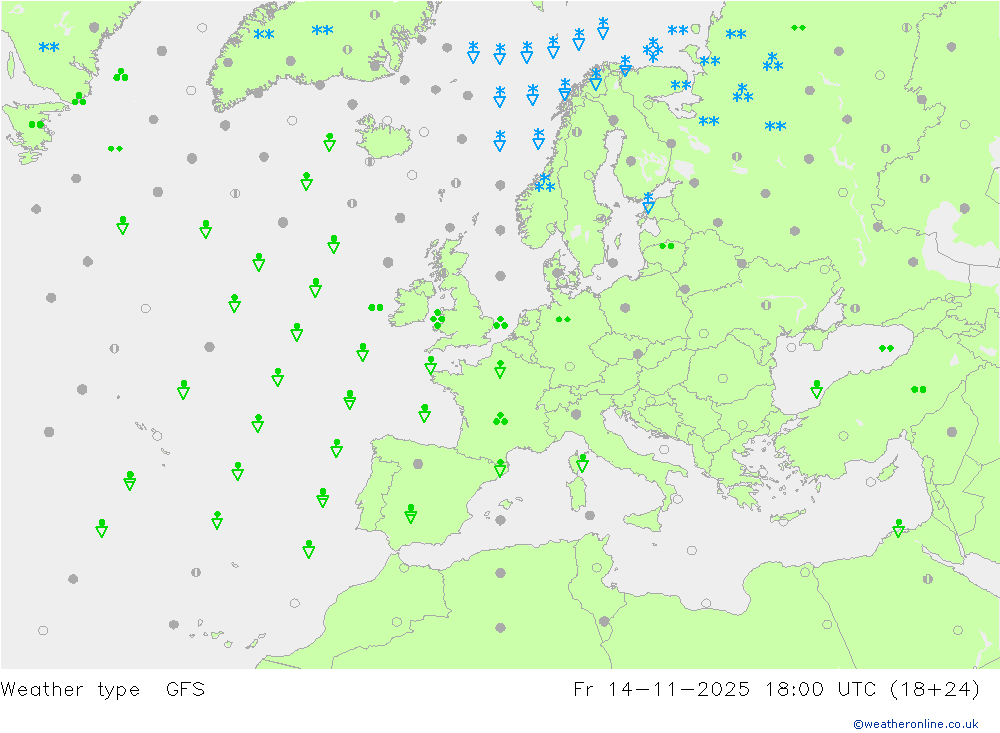Click the double-dot rain symbol west of Ireland
Viewport: 1000px width, 733px height.
click(x=376, y=307)
